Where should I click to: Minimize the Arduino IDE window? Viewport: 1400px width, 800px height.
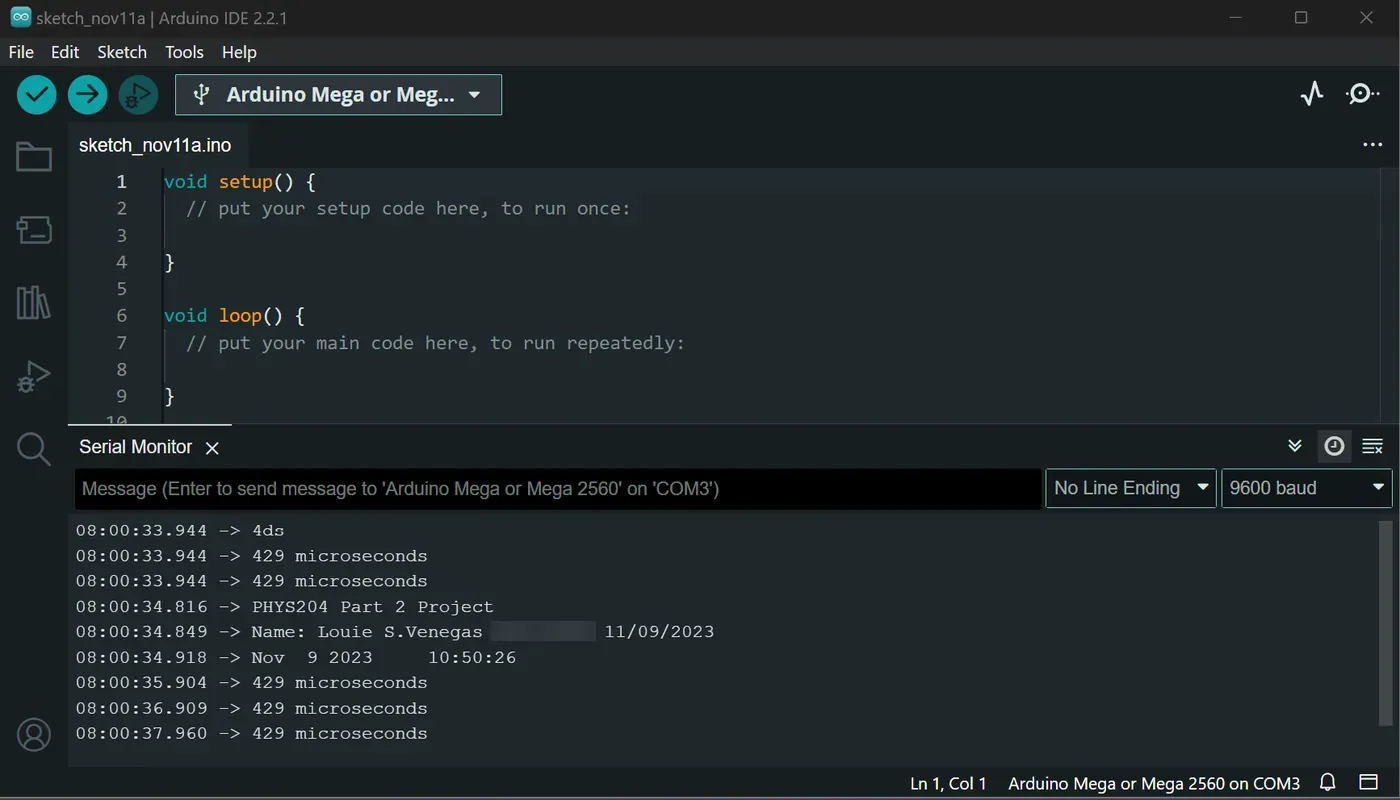[x=1236, y=17]
